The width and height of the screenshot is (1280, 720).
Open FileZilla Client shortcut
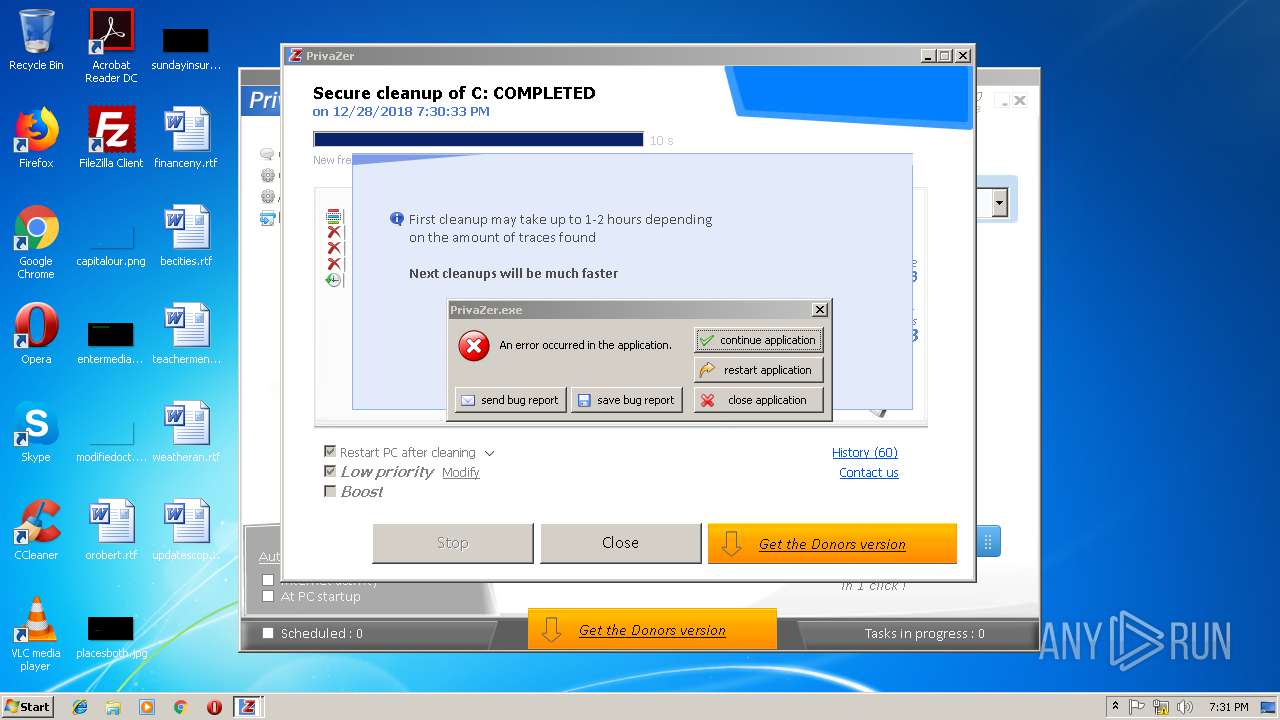click(x=111, y=138)
